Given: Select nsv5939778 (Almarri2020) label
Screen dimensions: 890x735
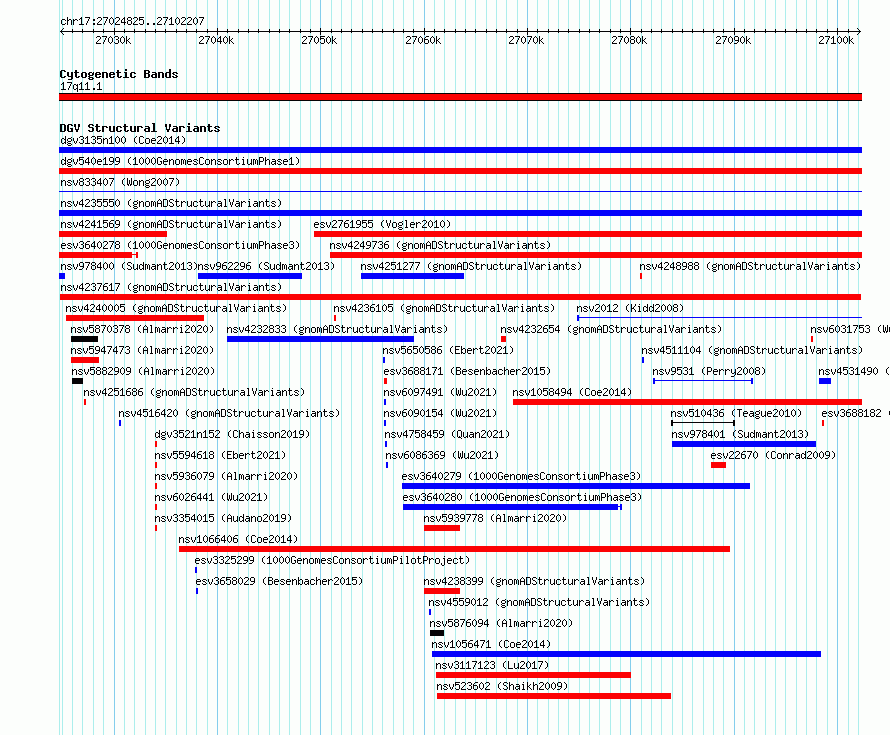Looking at the screenshot, I should (495, 518).
